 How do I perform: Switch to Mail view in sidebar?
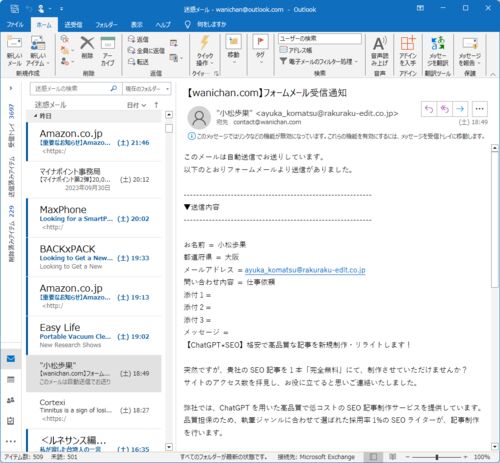point(11,359)
